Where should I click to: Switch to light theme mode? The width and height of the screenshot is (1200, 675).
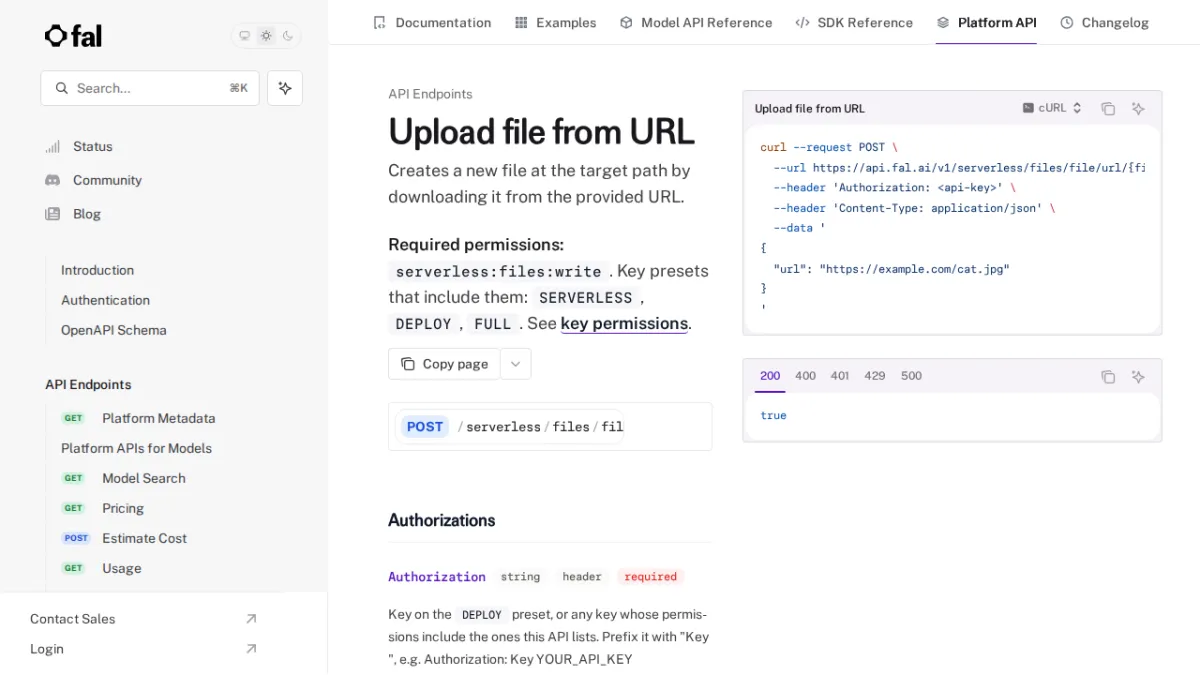pos(266,36)
